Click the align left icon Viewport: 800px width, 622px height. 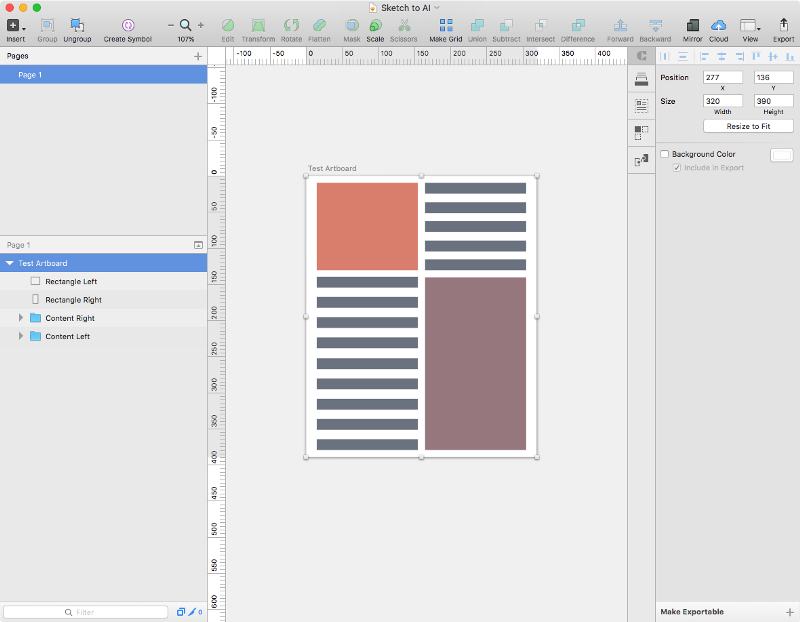tap(705, 56)
